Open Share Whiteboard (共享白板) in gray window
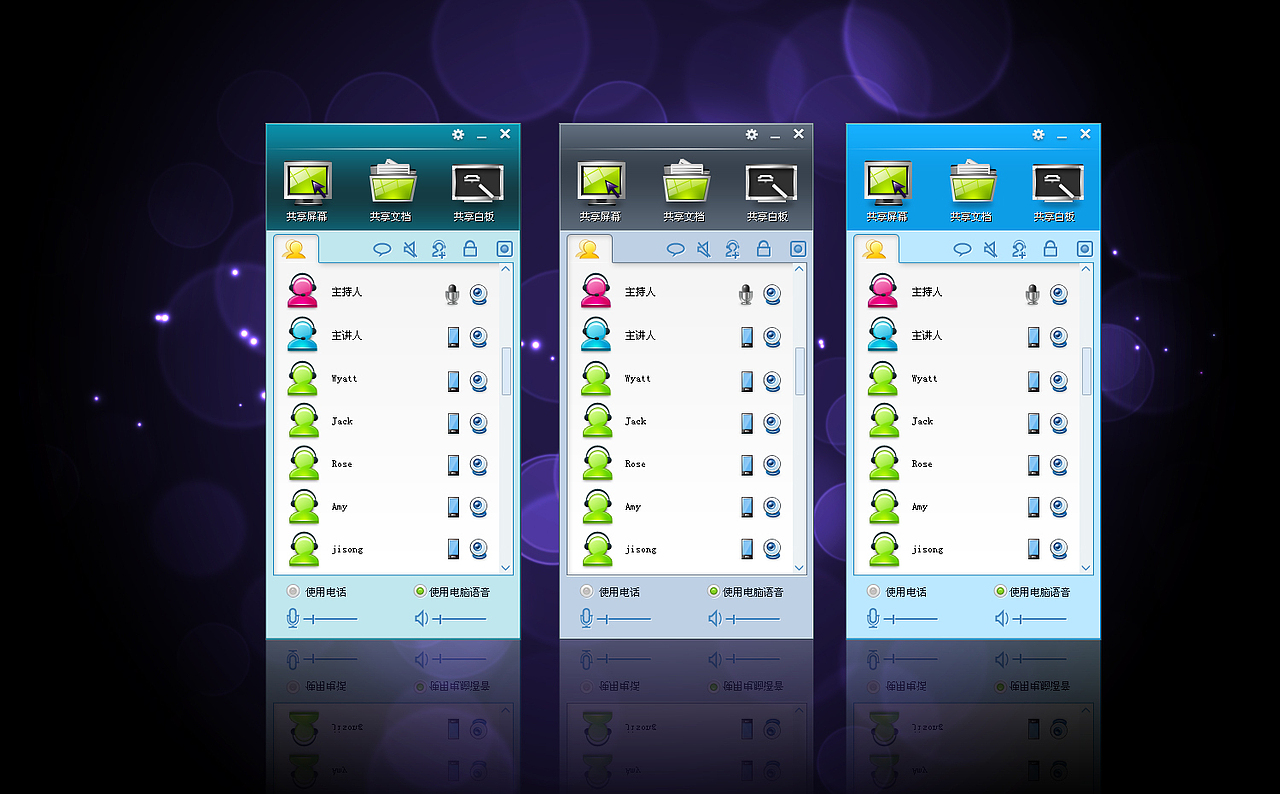The image size is (1280, 794). (768, 191)
